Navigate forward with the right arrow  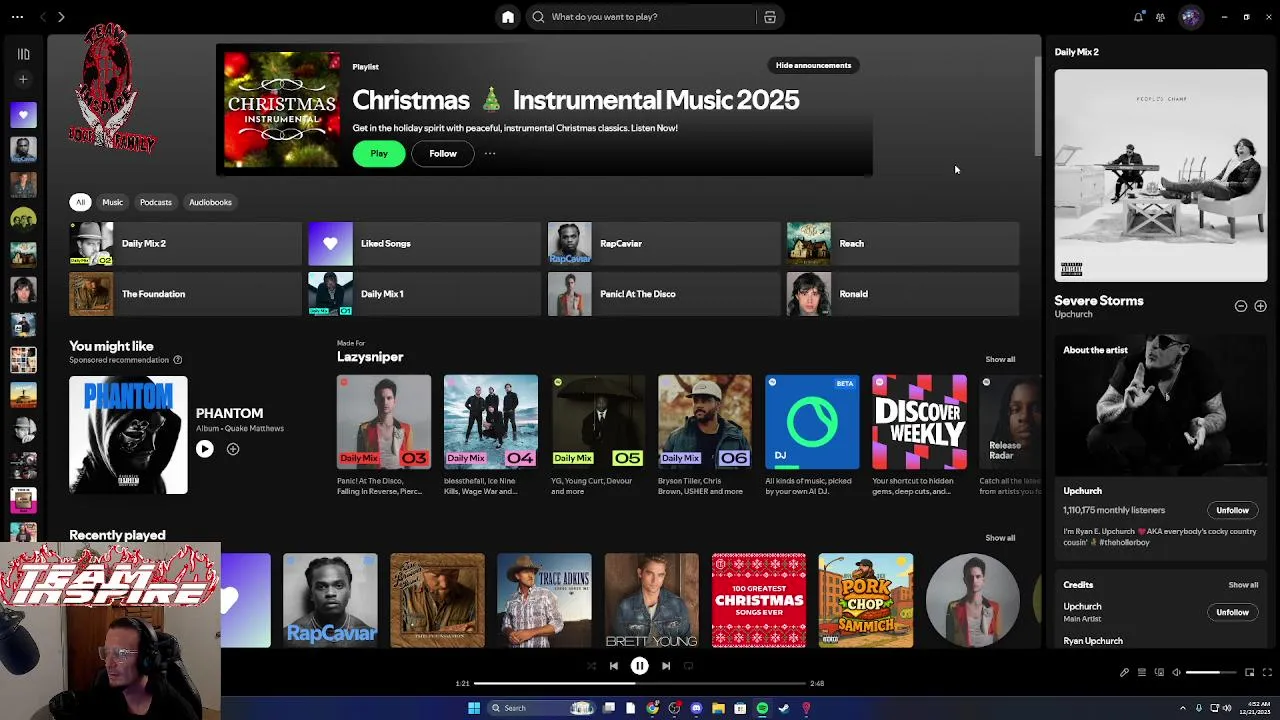[61, 17]
